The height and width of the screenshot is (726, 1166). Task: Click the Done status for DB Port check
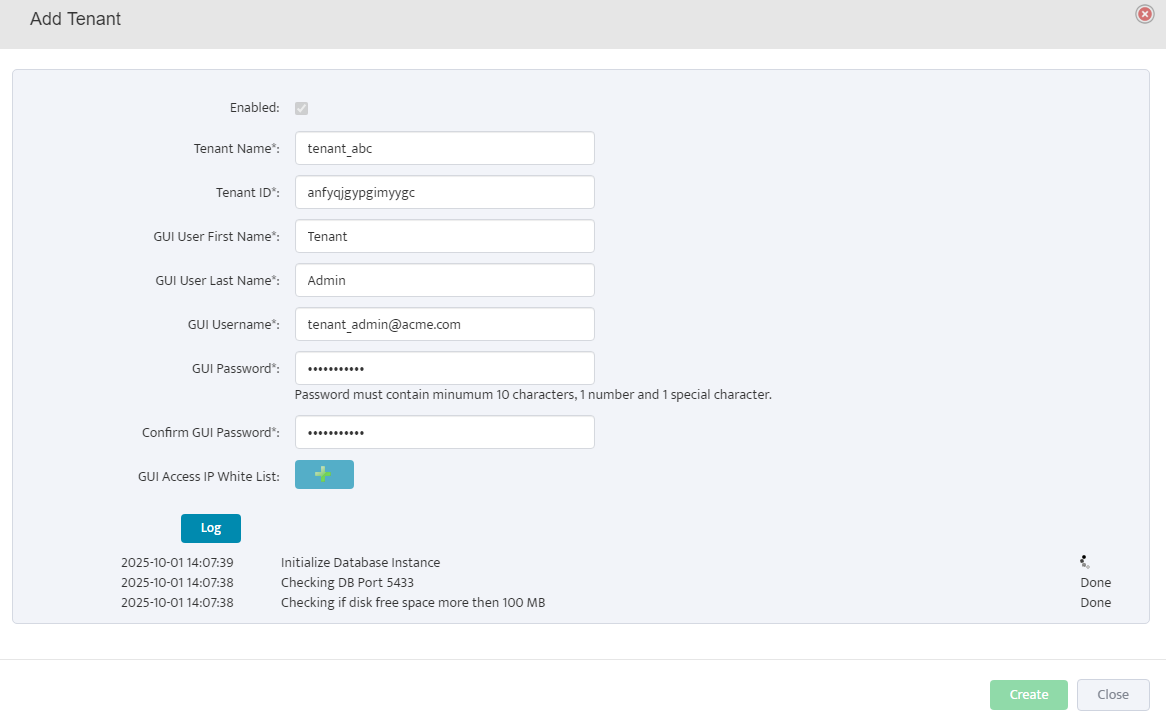tap(1095, 583)
